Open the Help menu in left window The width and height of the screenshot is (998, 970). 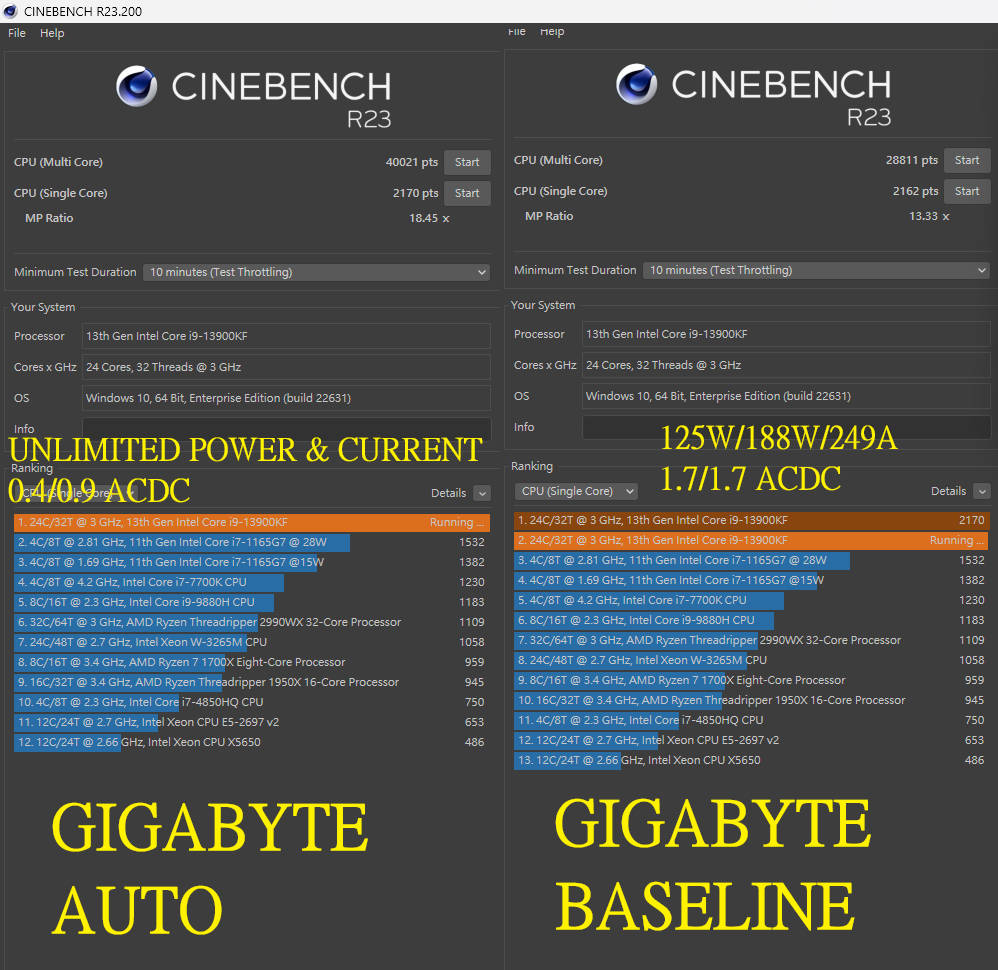coord(52,33)
